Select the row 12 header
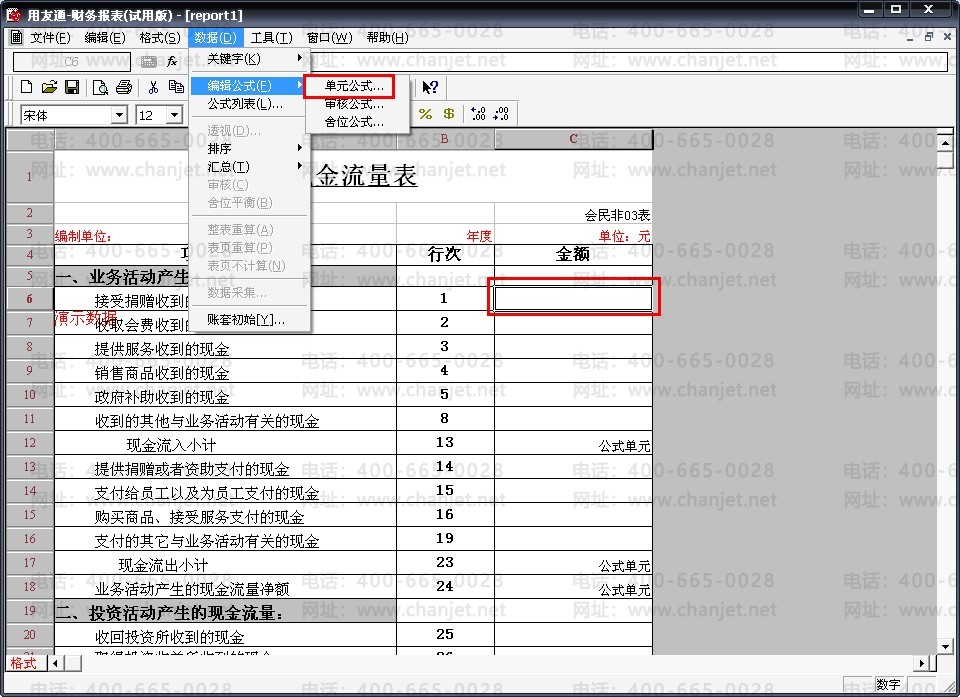 tap(29, 443)
